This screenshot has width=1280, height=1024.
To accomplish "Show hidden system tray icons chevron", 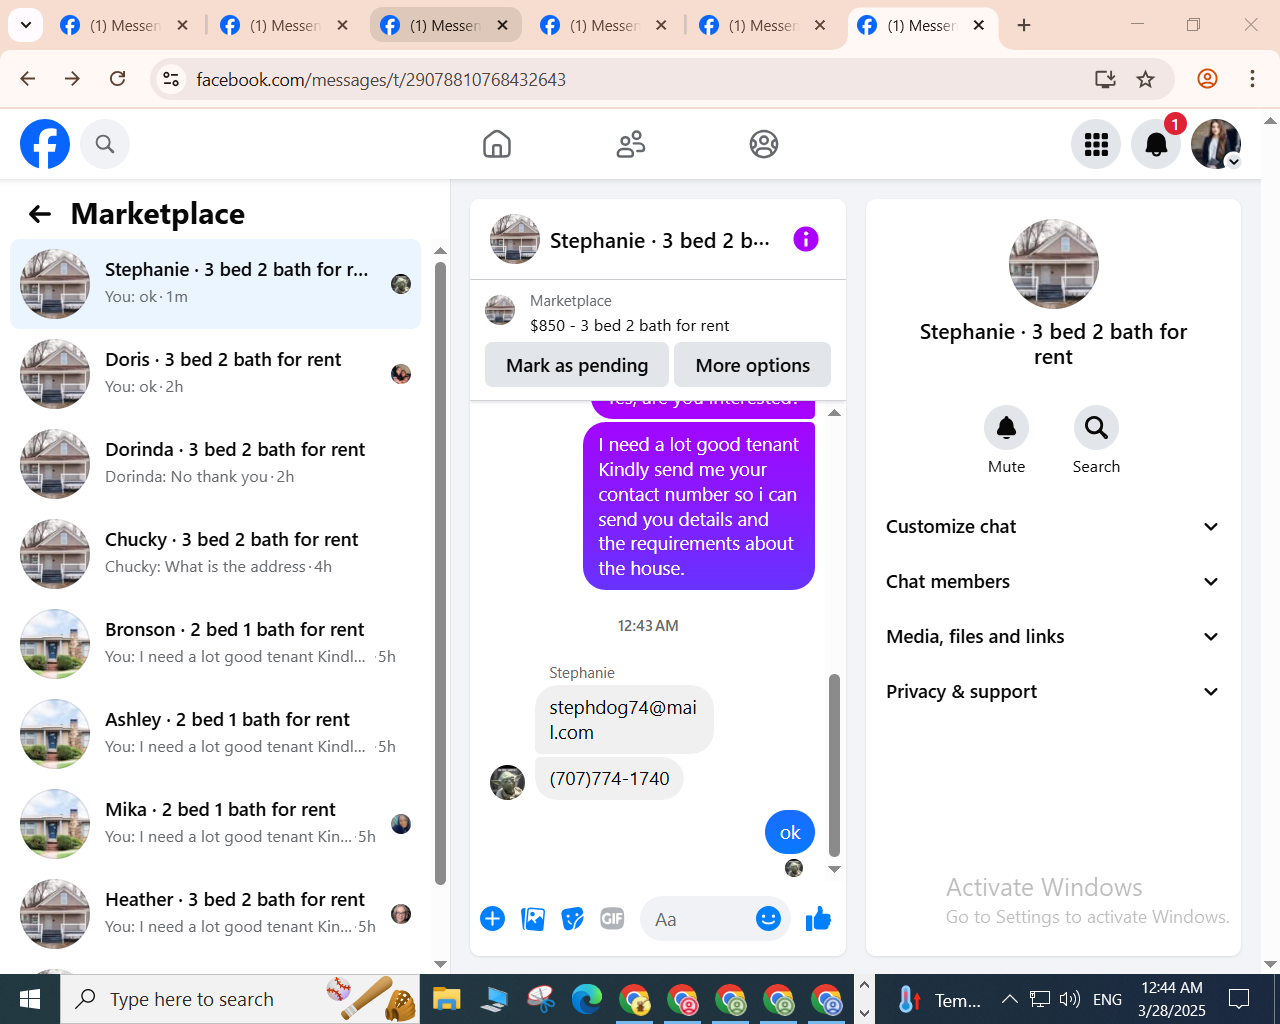I will (1009, 999).
